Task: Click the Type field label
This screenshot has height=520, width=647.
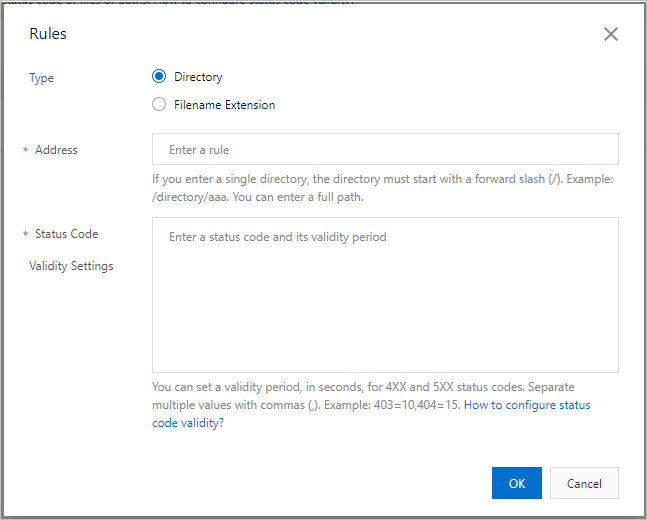Action: pos(42,78)
